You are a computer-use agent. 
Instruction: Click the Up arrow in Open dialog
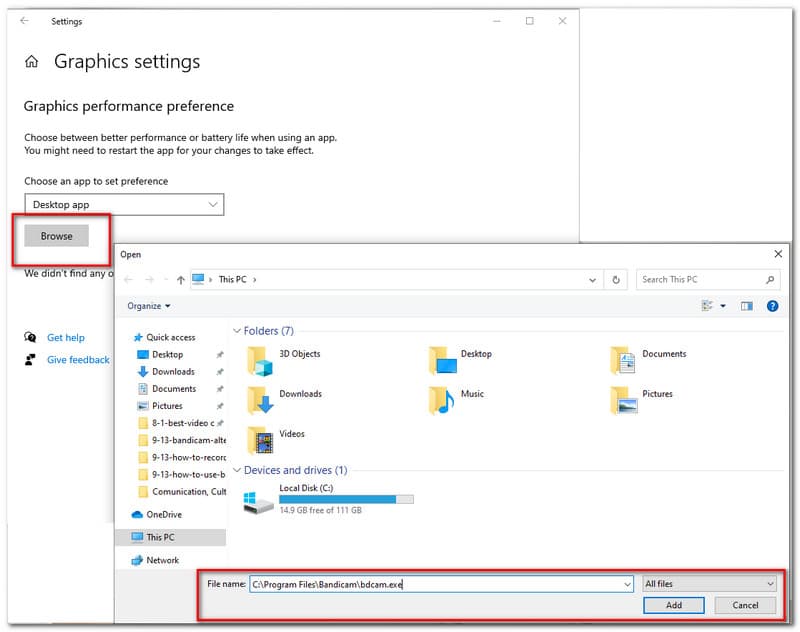click(x=181, y=280)
